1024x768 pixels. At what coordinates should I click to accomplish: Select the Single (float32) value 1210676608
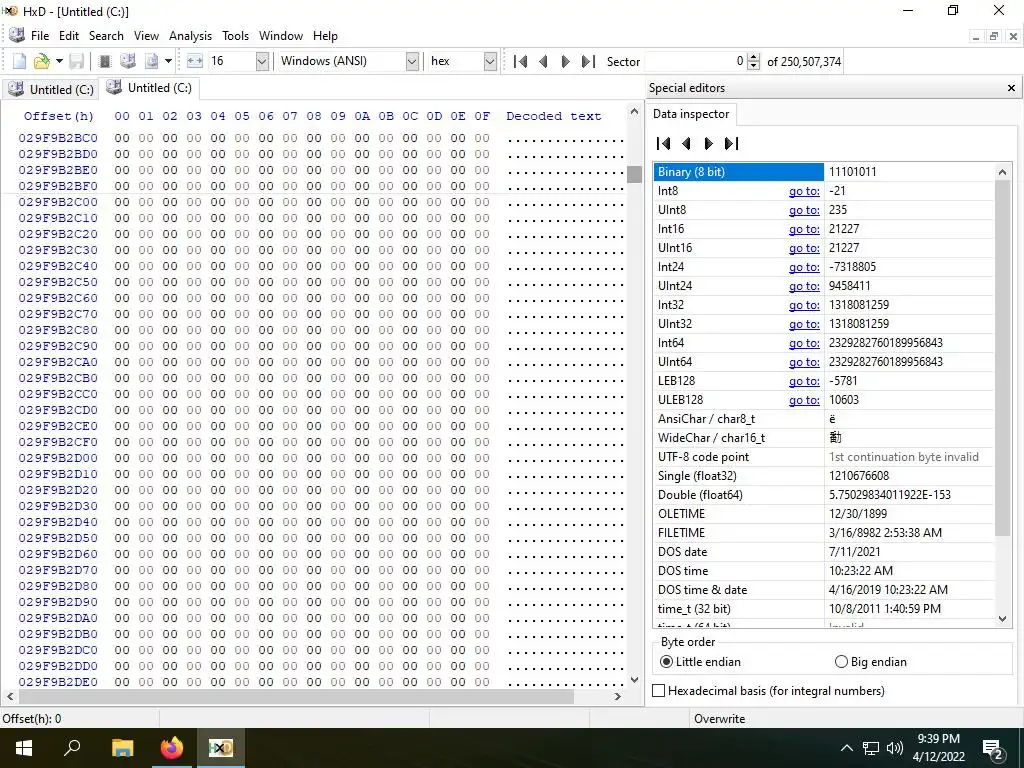click(x=859, y=476)
